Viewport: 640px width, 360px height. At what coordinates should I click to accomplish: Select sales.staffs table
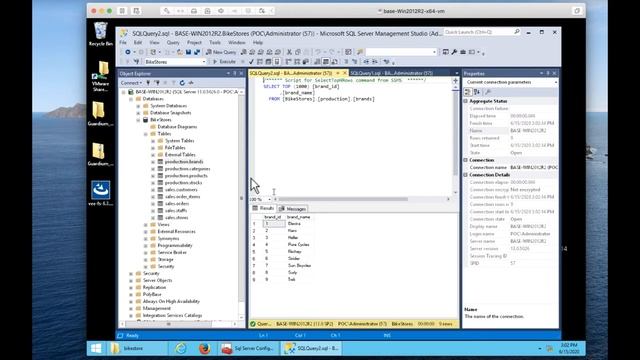click(176, 211)
